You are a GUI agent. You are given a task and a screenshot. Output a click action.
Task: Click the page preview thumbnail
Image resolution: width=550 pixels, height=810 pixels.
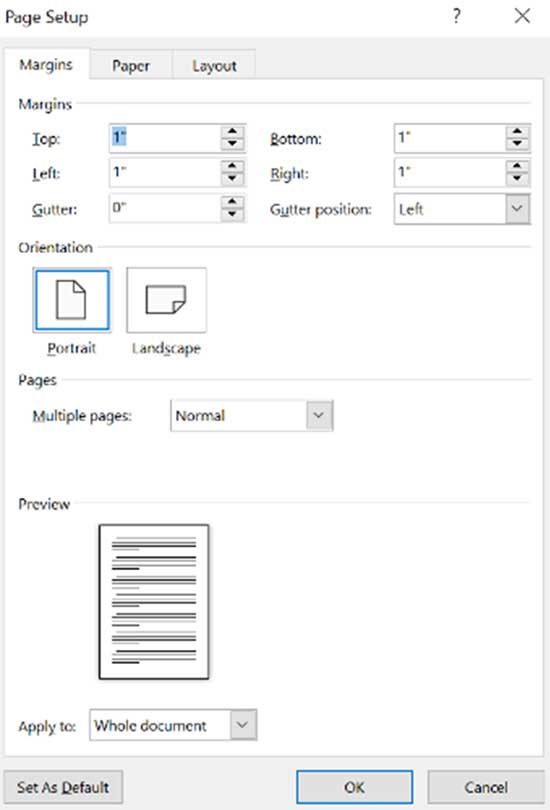pyautogui.click(x=154, y=602)
